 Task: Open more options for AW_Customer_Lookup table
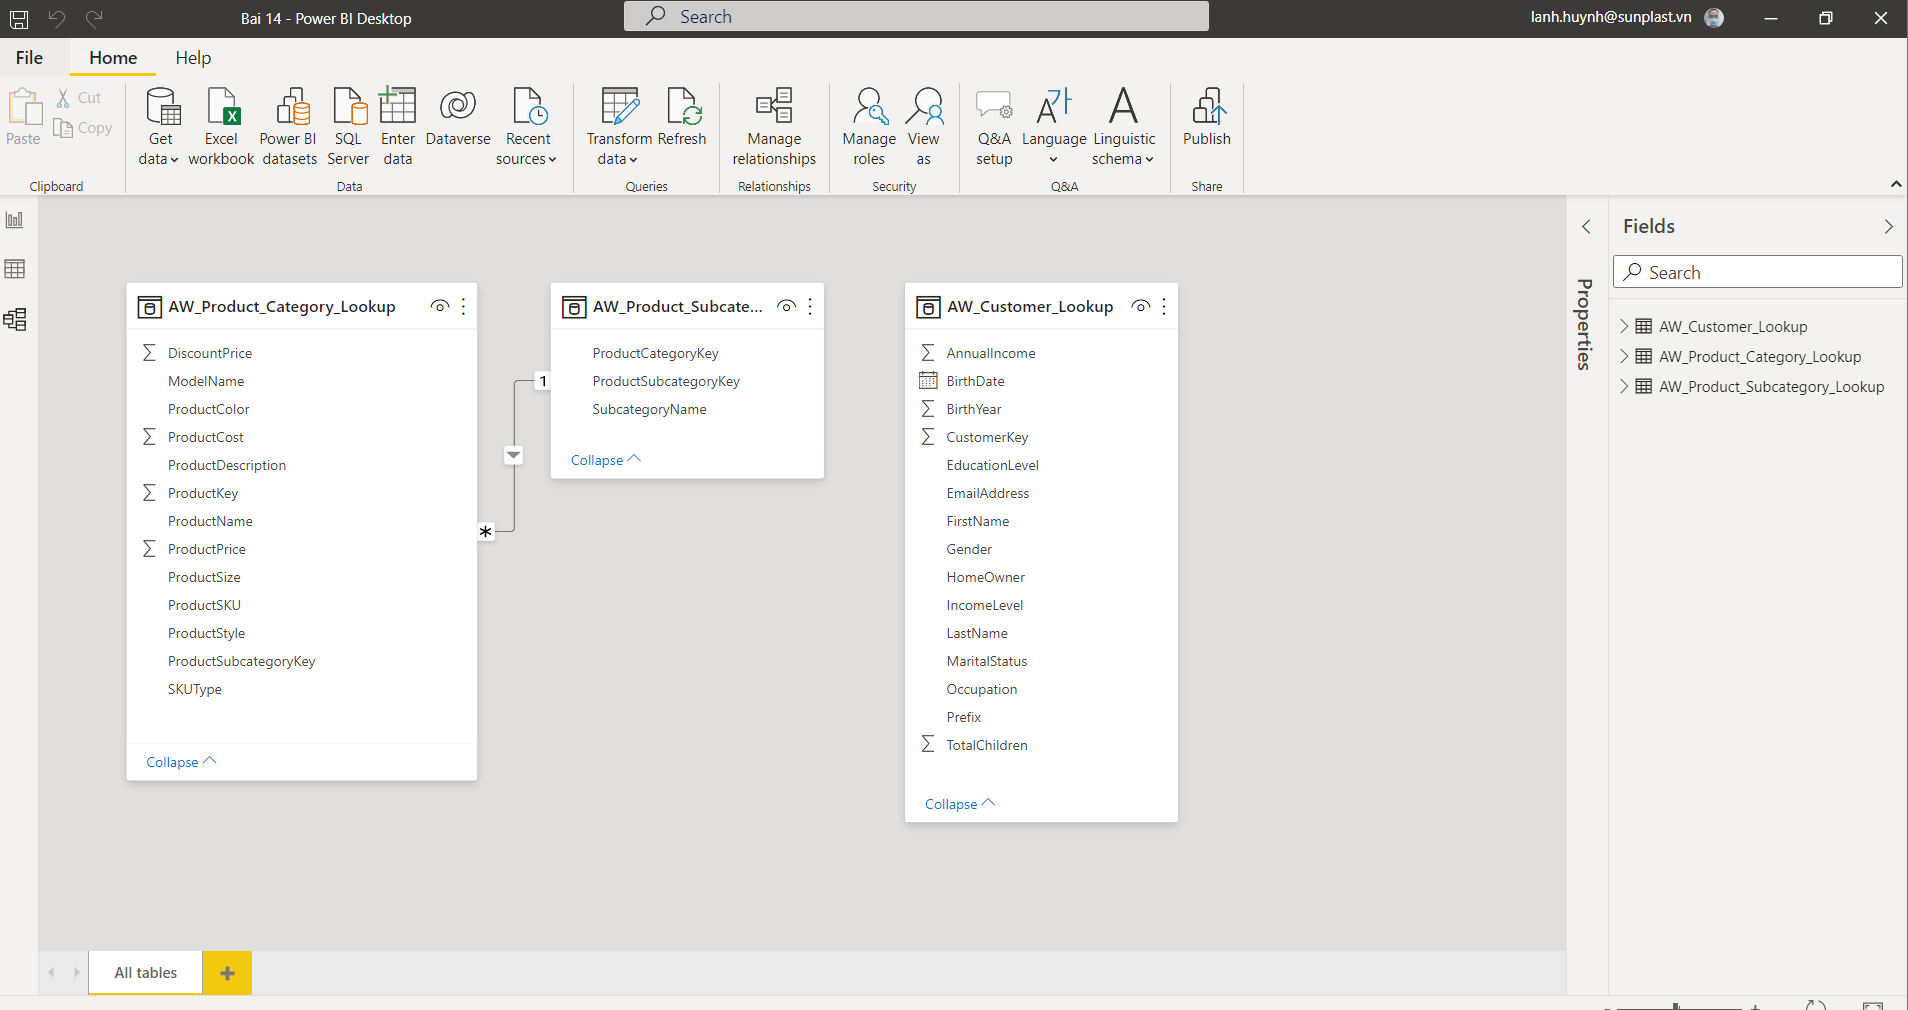pos(1164,307)
